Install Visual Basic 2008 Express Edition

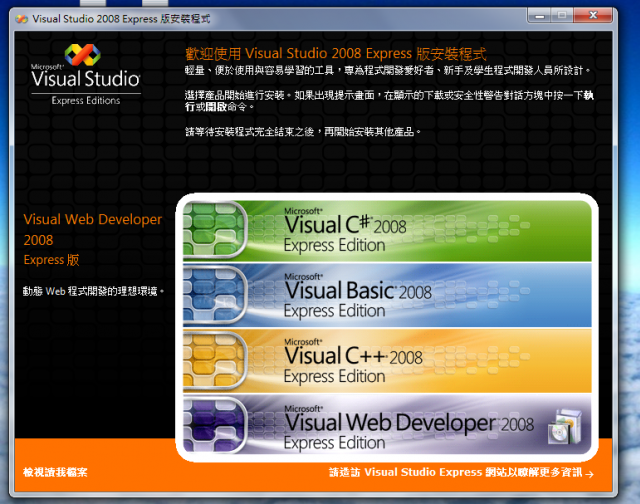387,295
